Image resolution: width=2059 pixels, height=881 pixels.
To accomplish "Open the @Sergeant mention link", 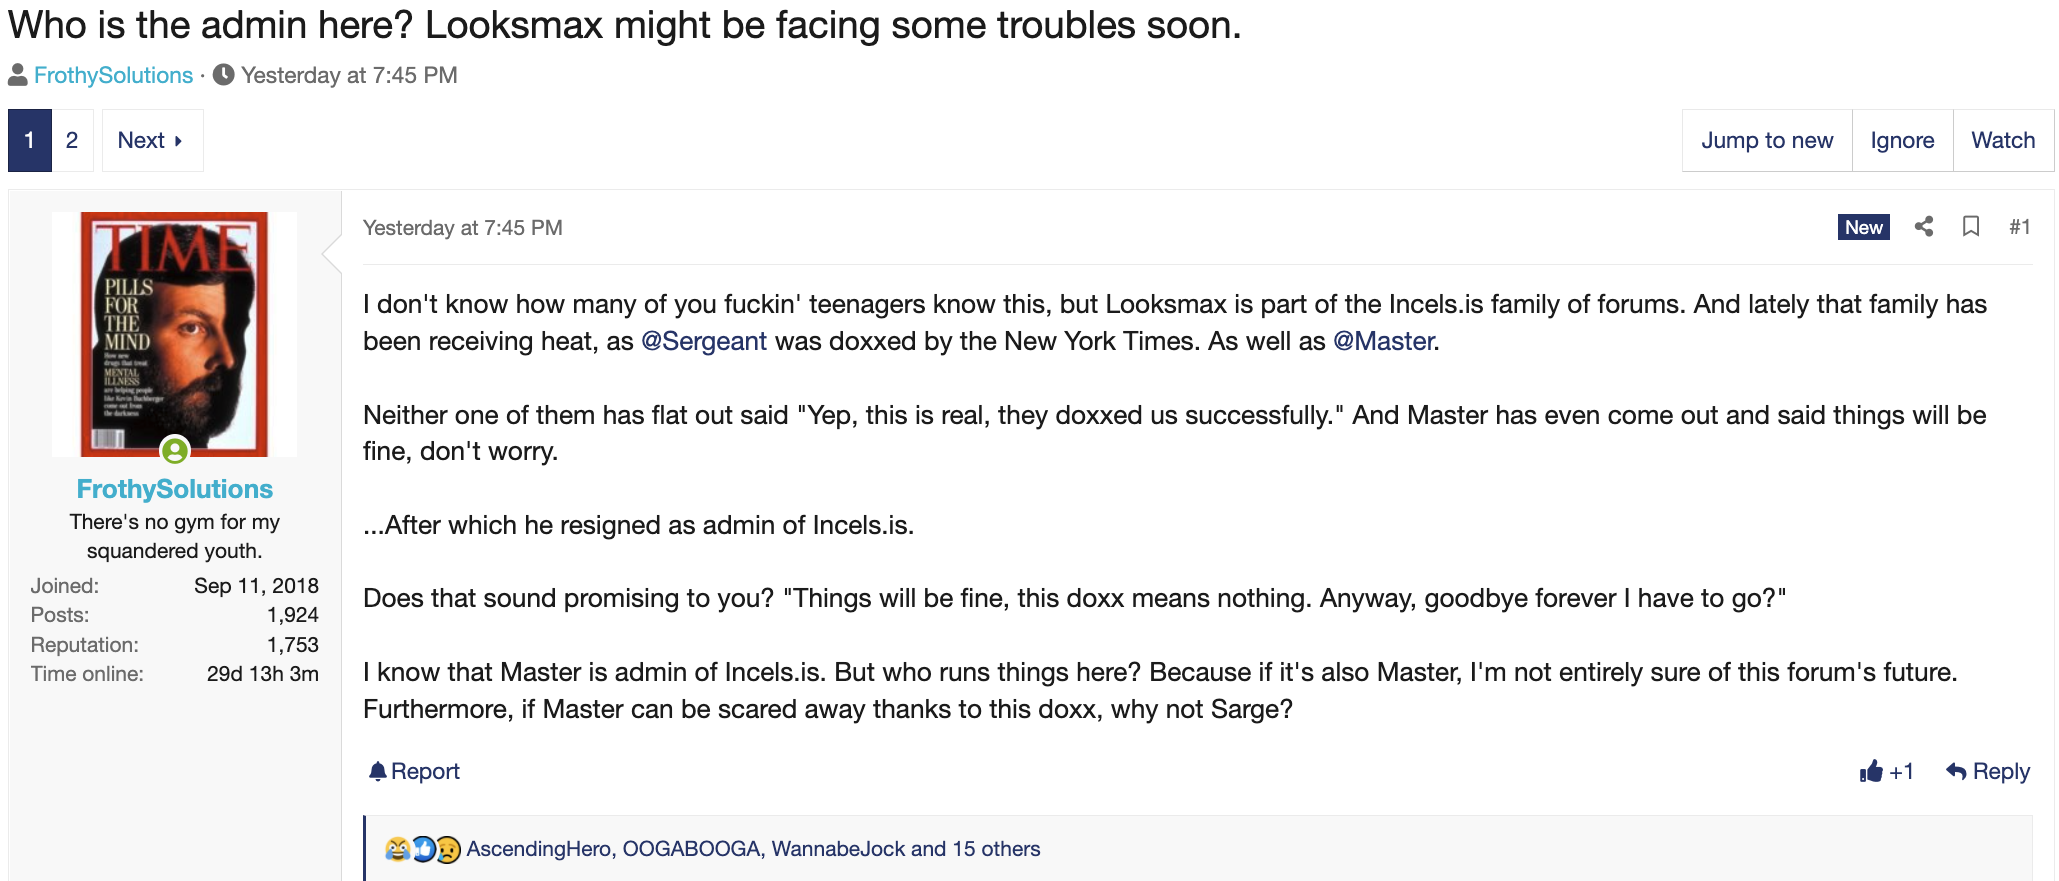I will point(704,341).
